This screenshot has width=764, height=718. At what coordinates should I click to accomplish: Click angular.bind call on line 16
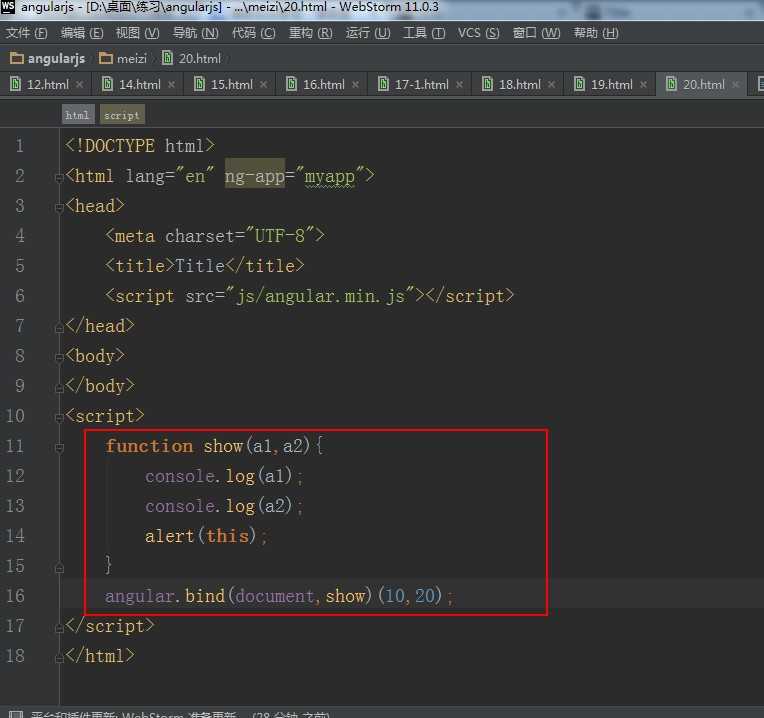pos(278,596)
